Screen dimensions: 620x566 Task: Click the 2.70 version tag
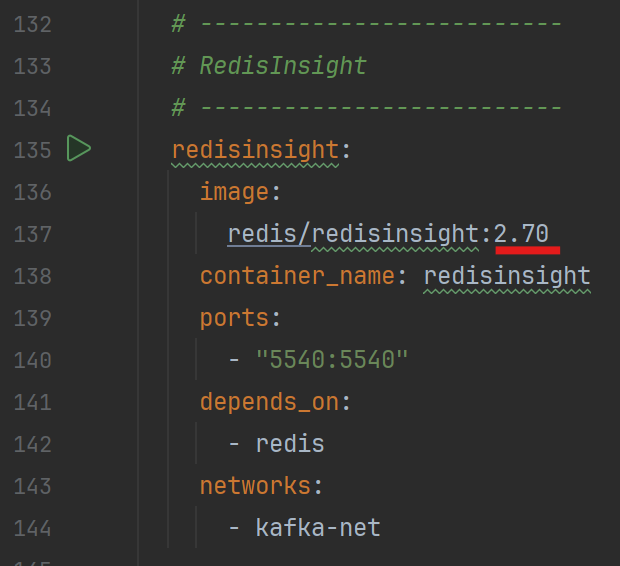click(x=521, y=233)
